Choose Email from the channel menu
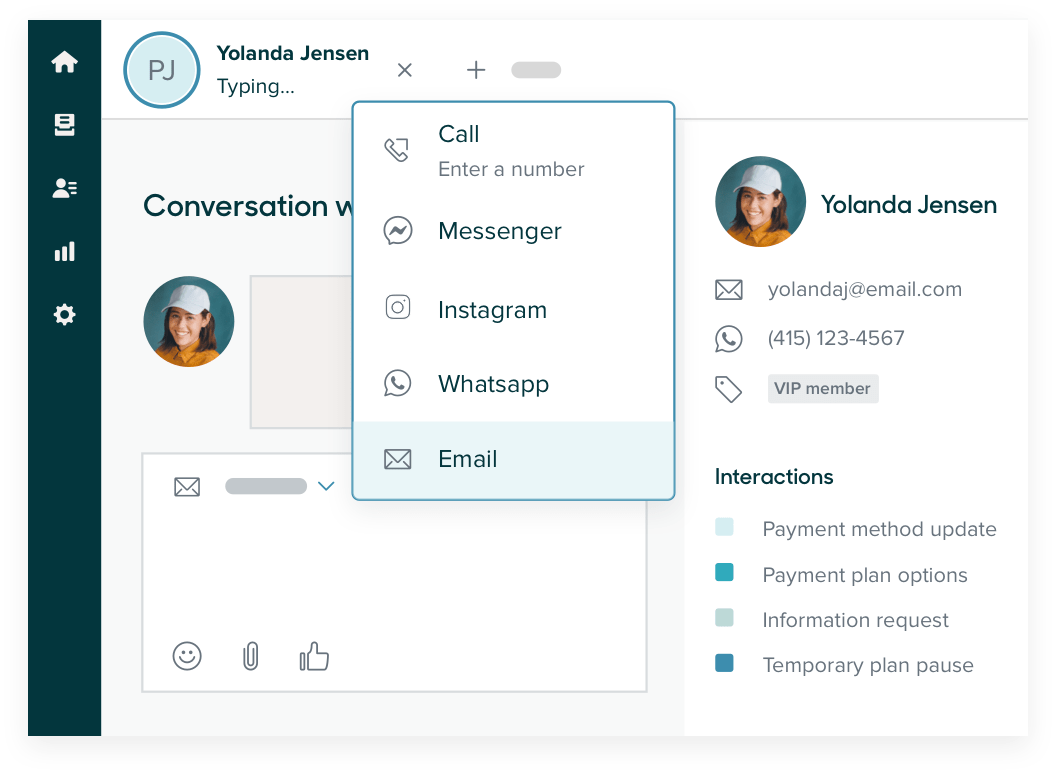 coord(513,459)
